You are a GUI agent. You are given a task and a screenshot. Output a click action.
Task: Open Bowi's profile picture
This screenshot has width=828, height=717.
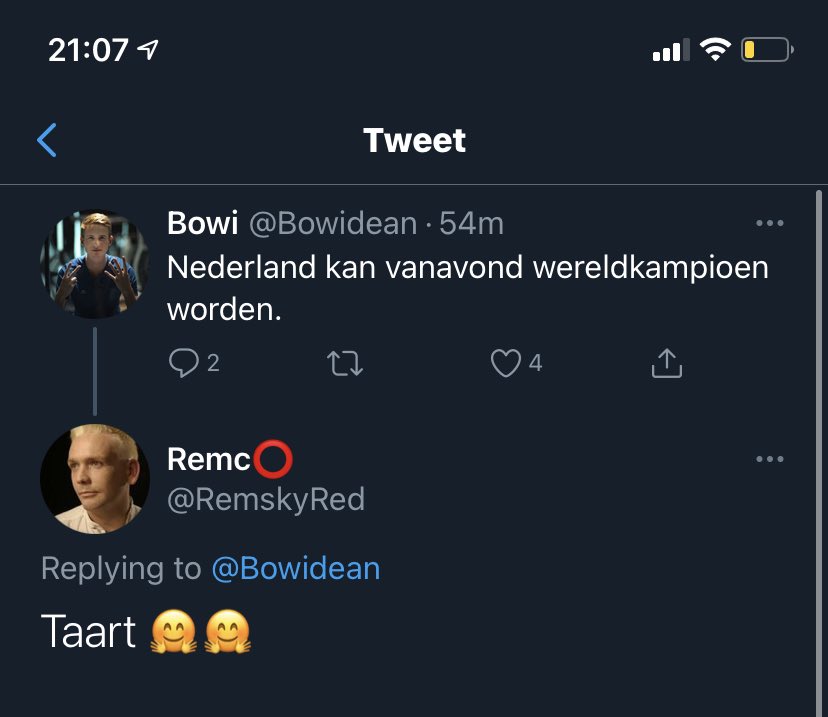pos(95,264)
